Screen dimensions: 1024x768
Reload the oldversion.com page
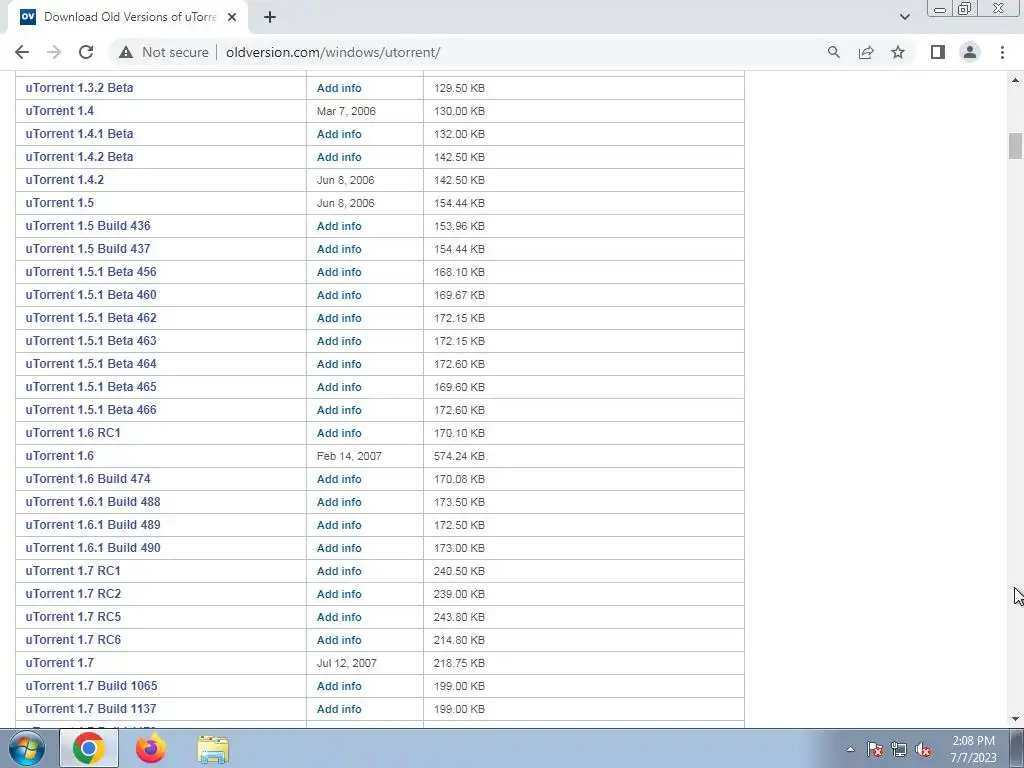[x=86, y=52]
